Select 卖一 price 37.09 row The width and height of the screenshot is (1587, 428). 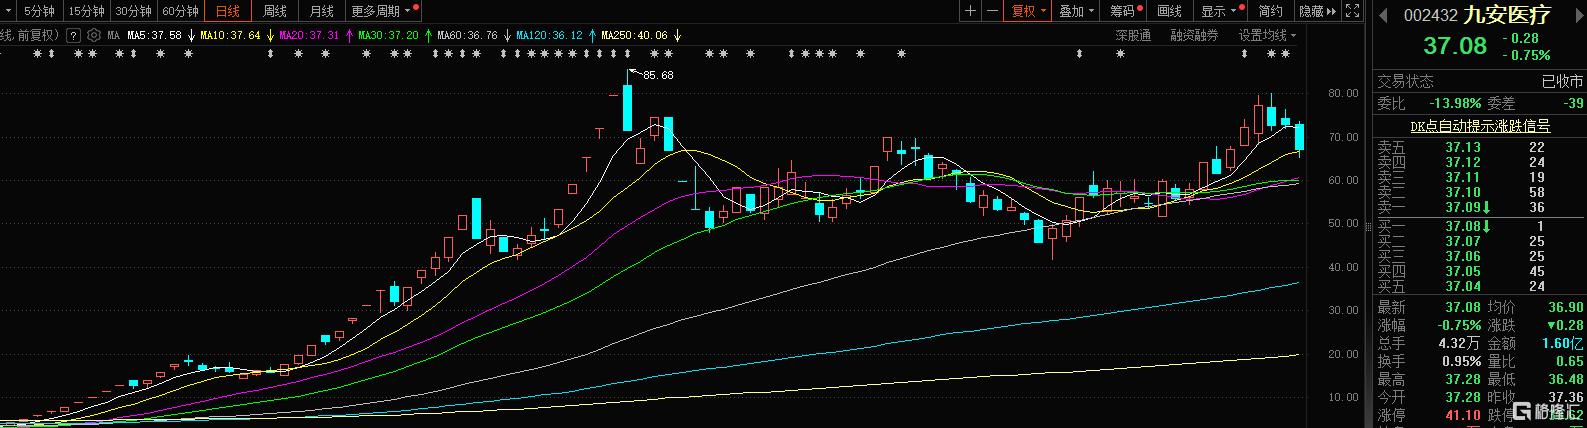coord(1478,207)
